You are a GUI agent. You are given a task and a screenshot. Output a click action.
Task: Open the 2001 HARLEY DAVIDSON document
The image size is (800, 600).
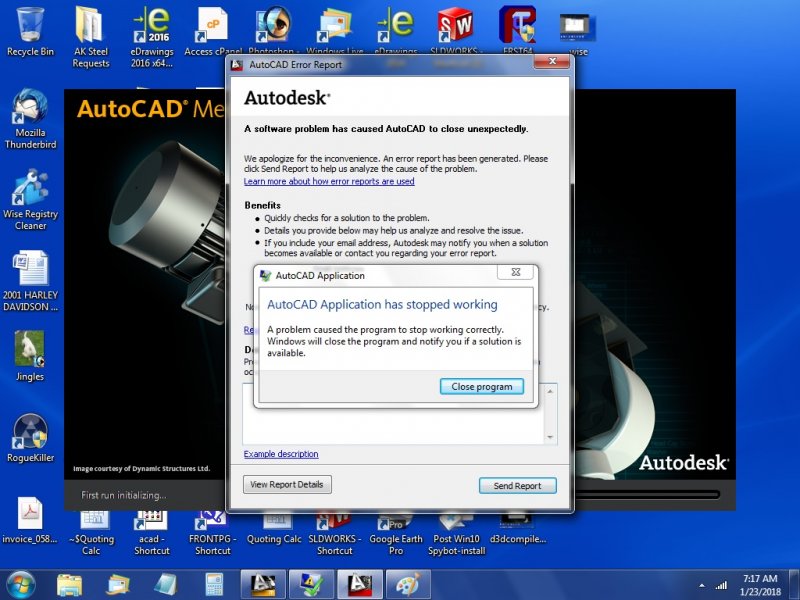(30, 281)
